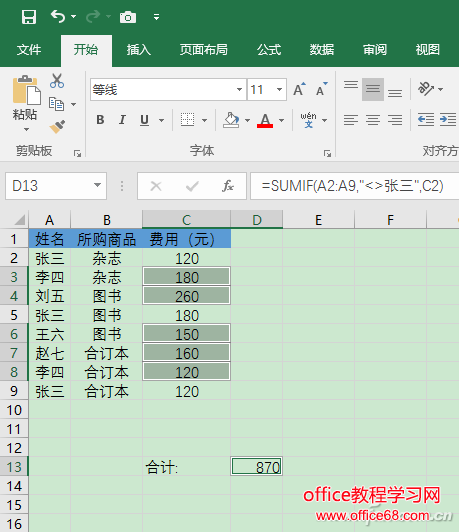This screenshot has height=532, width=459.
Task: Click the camera screenshot icon
Action: click(x=128, y=17)
